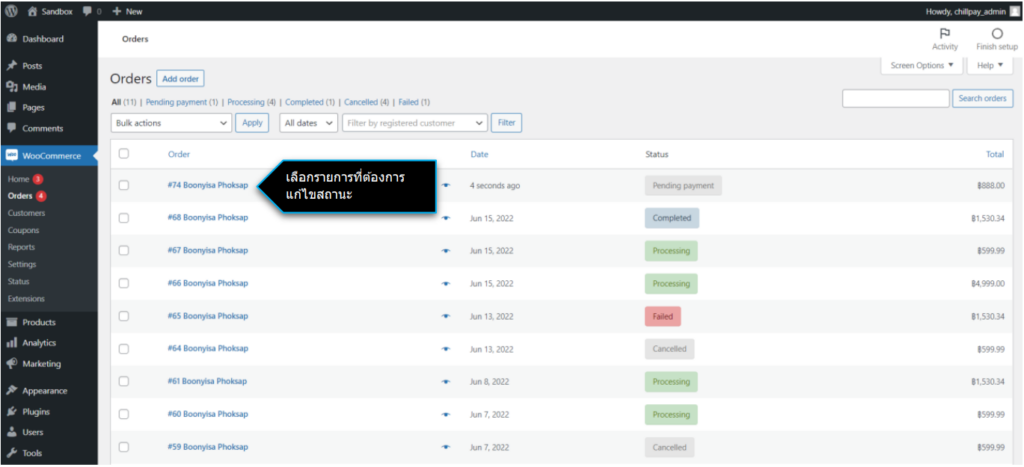Select all orders with header checkbox

coord(123,153)
